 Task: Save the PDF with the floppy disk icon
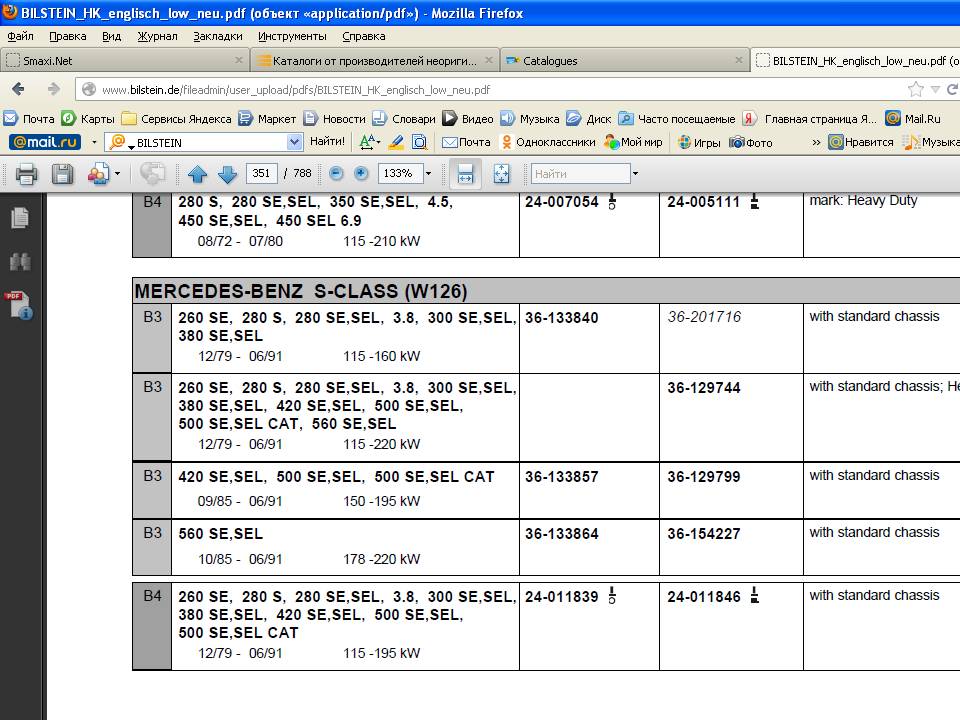[62, 174]
